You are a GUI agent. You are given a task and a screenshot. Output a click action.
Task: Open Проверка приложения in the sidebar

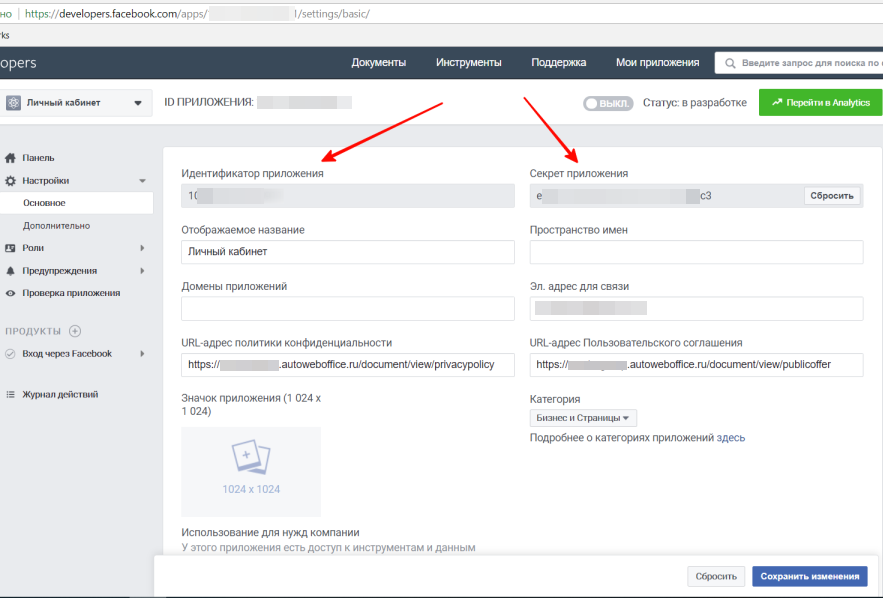(x=71, y=293)
